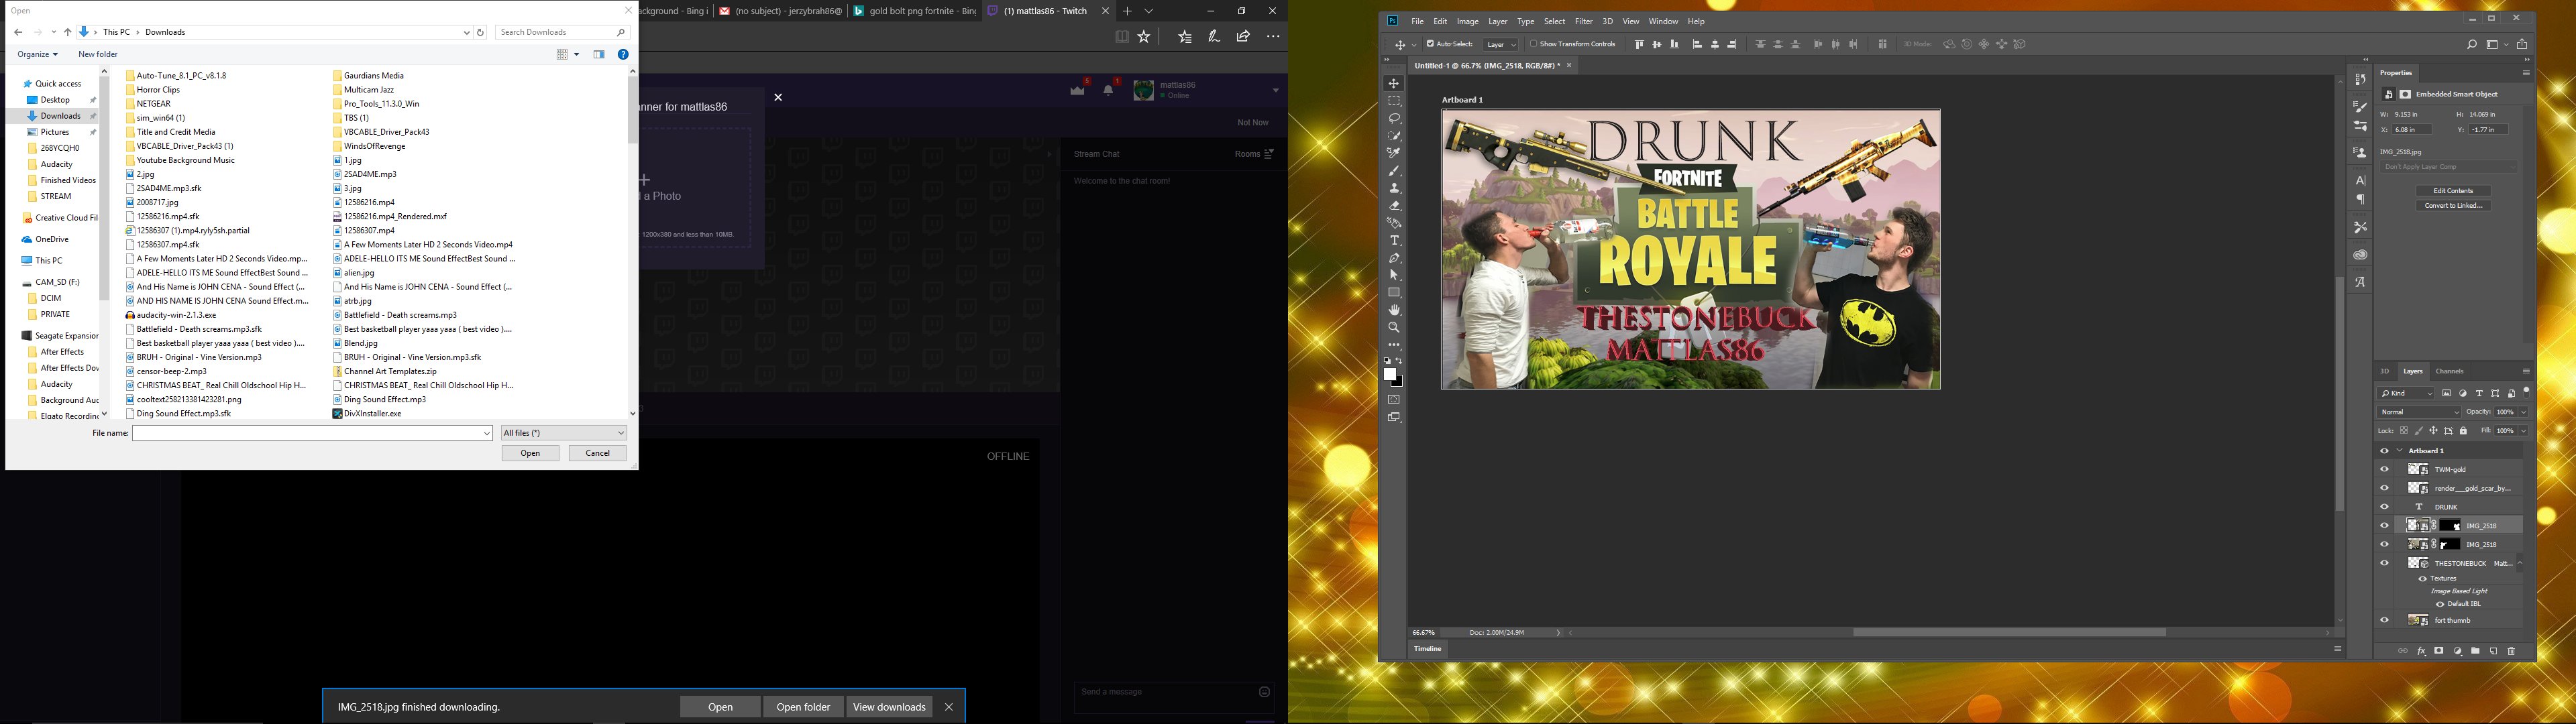2576x724 pixels.
Task: Open Photoshop Filter menu
Action: click(x=1583, y=21)
